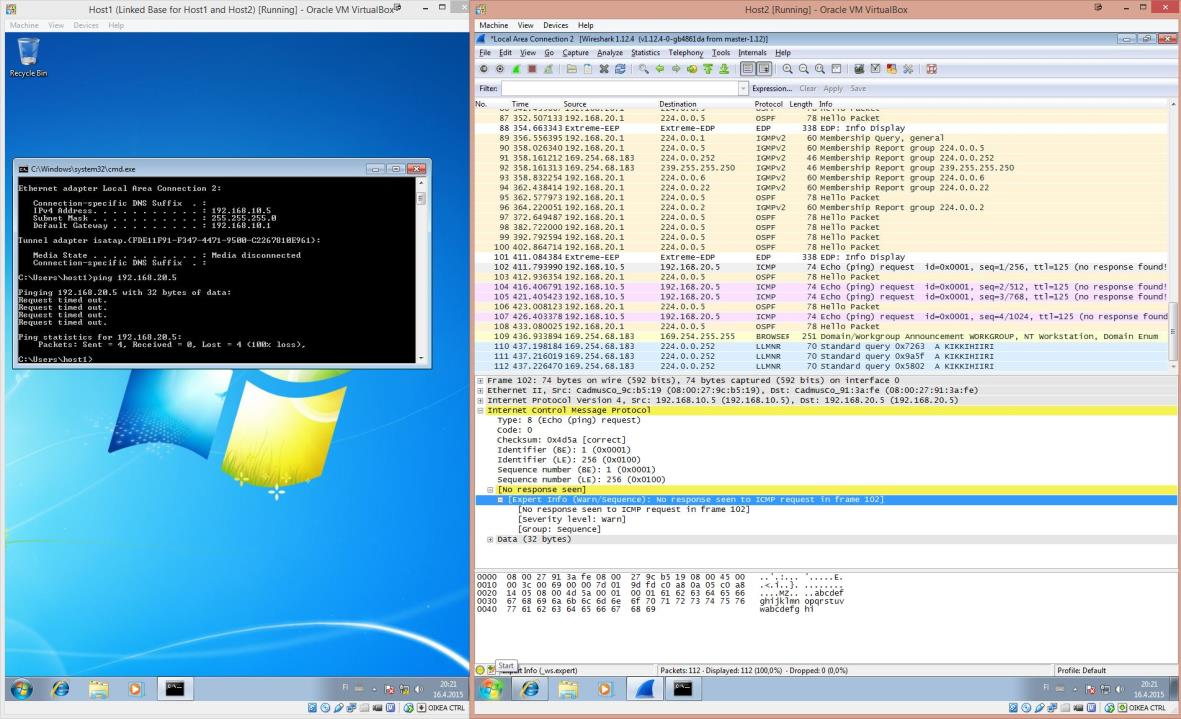Open the Wireshark Statistics menu
The height and width of the screenshot is (719, 1181).
tap(645, 53)
